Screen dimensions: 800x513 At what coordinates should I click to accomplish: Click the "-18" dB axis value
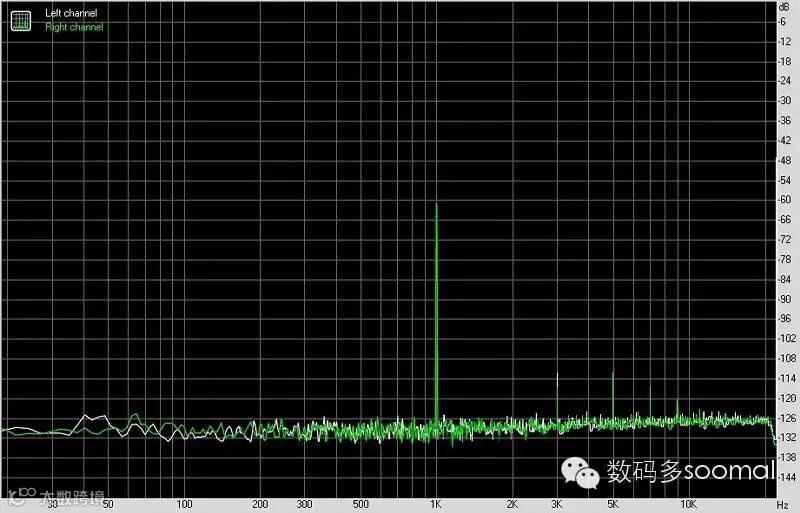pos(784,62)
